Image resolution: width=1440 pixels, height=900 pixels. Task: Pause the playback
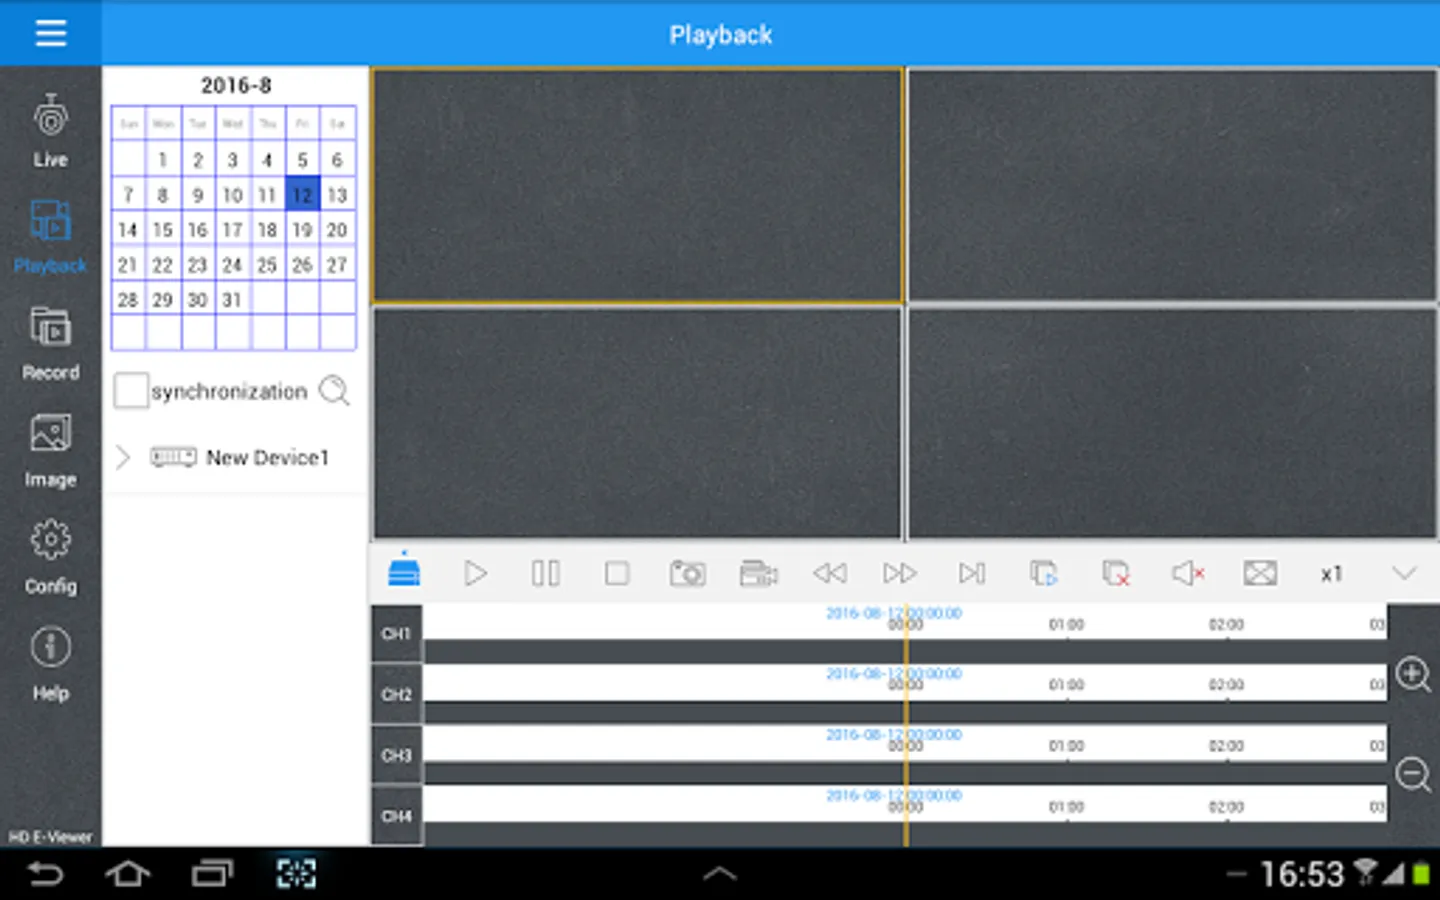coord(546,573)
